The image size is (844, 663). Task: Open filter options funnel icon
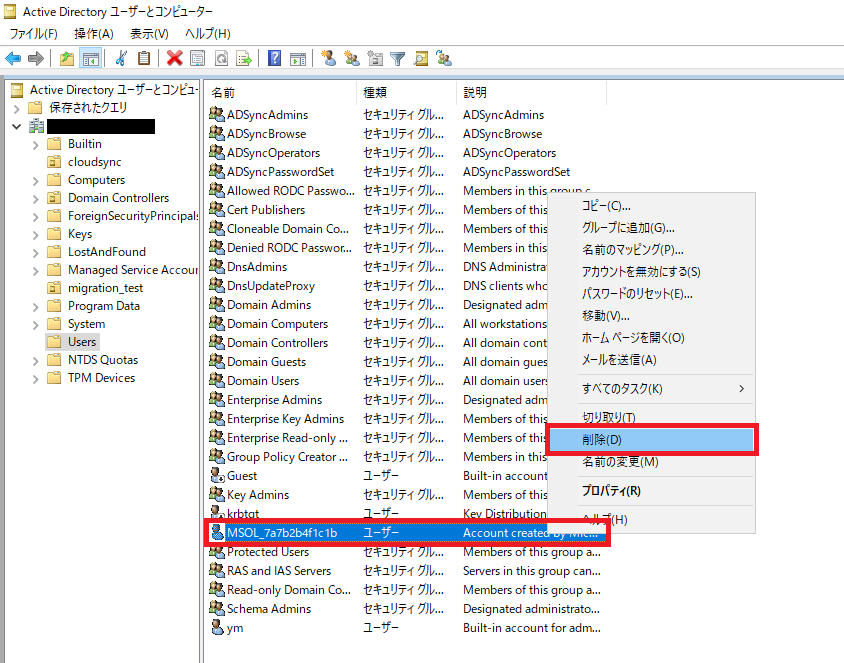397,58
